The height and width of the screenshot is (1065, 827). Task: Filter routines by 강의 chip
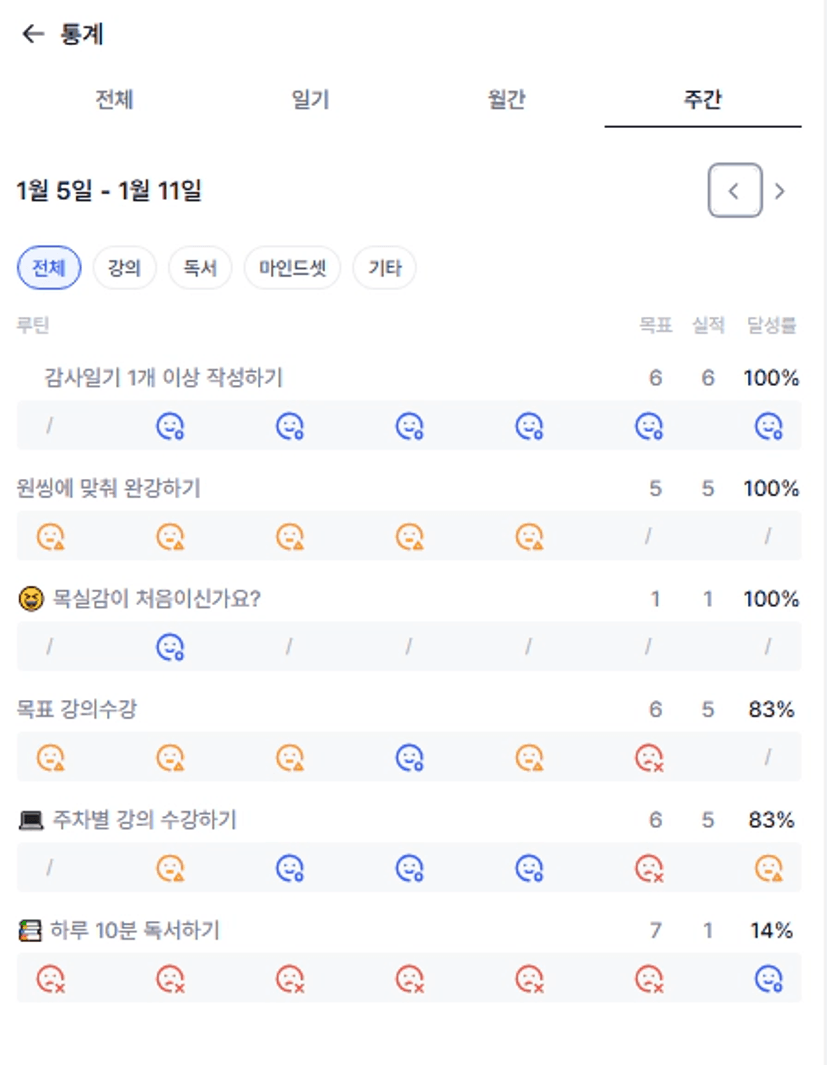click(124, 268)
